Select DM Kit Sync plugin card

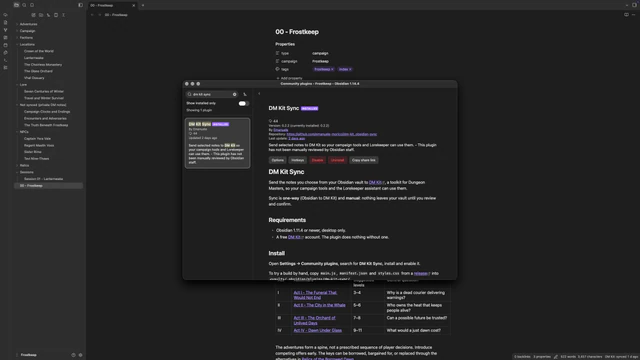pyautogui.click(x=218, y=143)
